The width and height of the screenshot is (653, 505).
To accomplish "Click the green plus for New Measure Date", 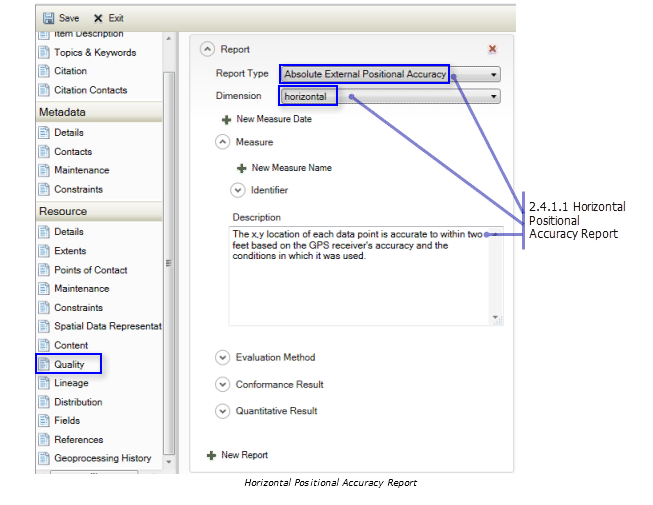I will pos(226,120).
